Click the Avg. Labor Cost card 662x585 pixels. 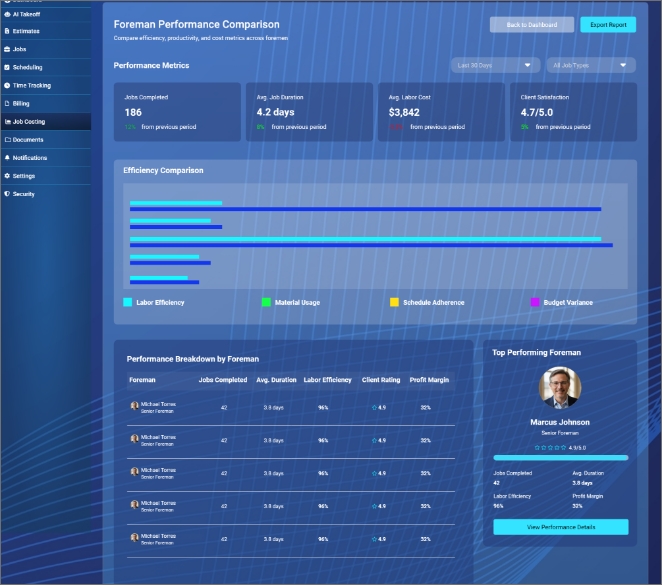(x=441, y=112)
